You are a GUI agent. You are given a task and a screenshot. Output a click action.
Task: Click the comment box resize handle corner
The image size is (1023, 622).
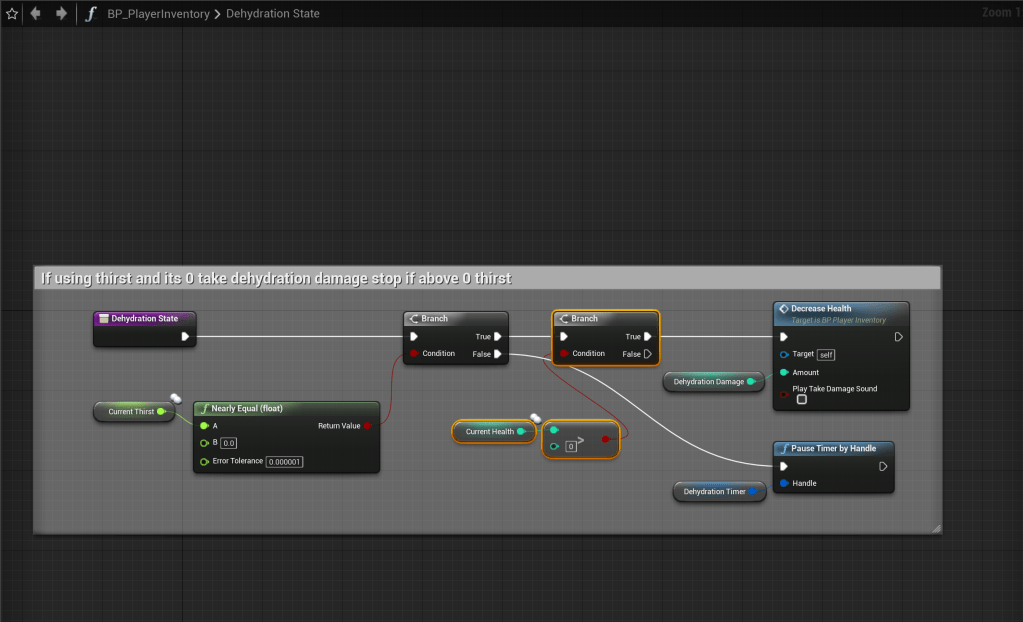point(936,528)
